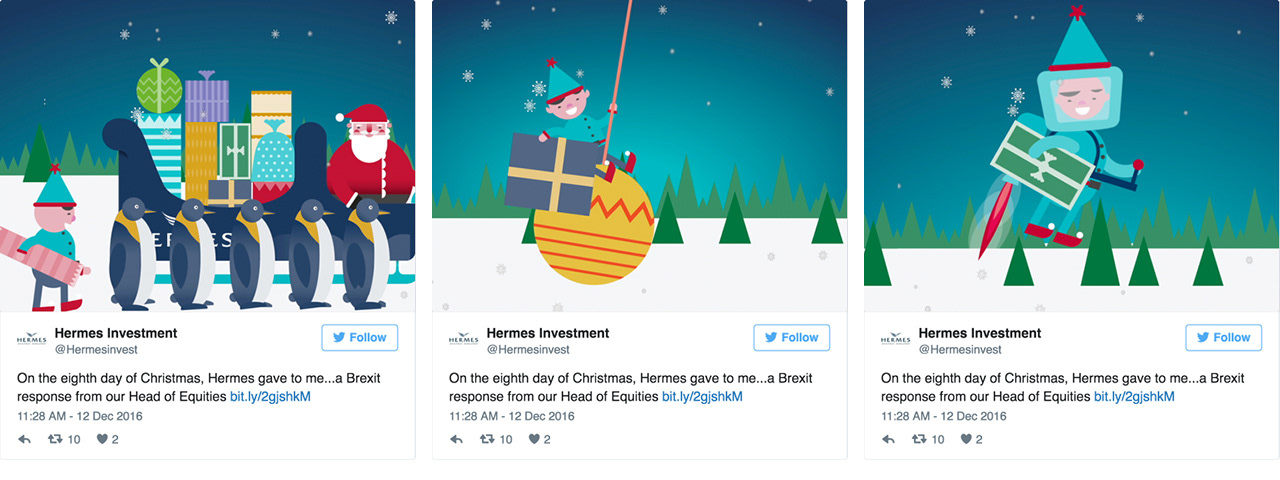
Task: Reply to the first tweet with penguins
Action: tap(24, 439)
